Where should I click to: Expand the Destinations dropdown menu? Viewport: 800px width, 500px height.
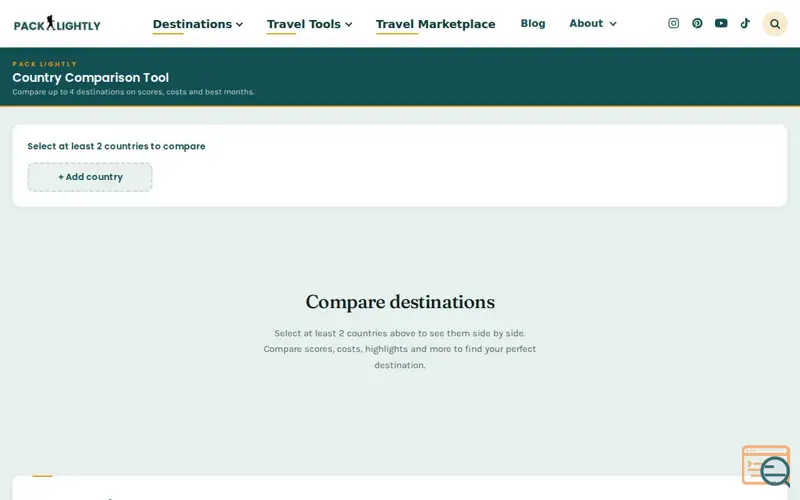coord(197,24)
